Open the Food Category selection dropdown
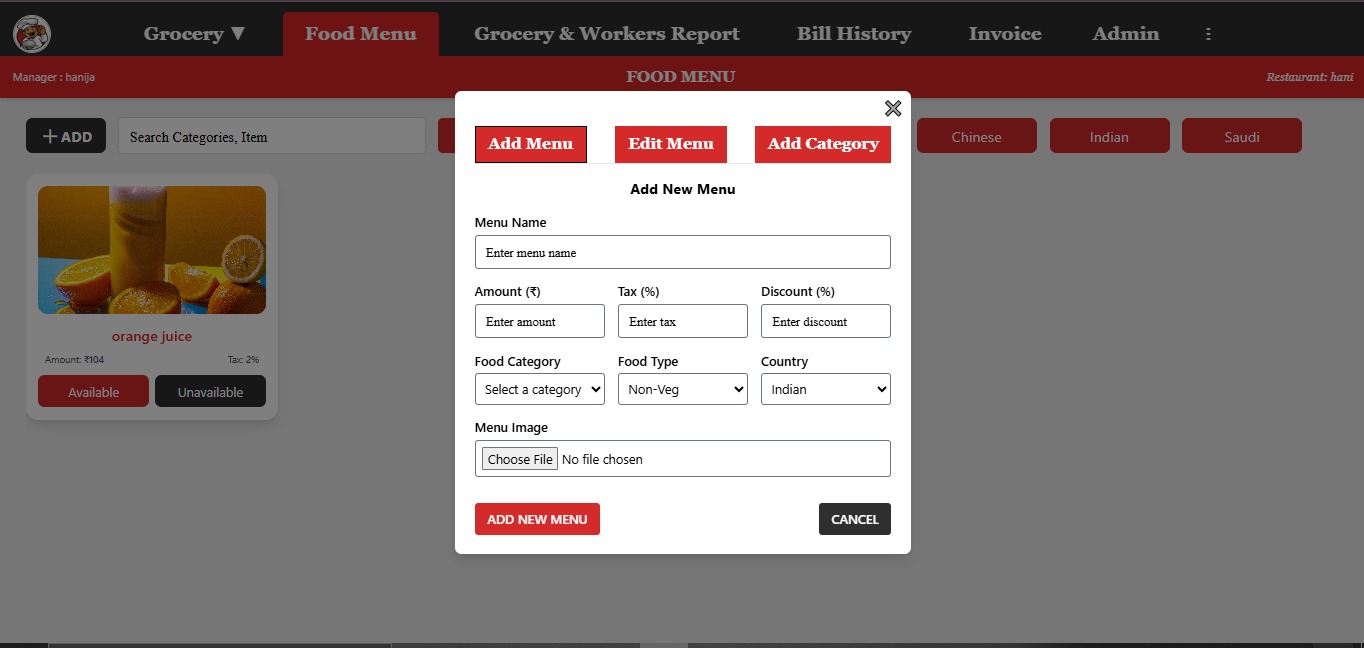The image size is (1364, 648). click(x=539, y=389)
